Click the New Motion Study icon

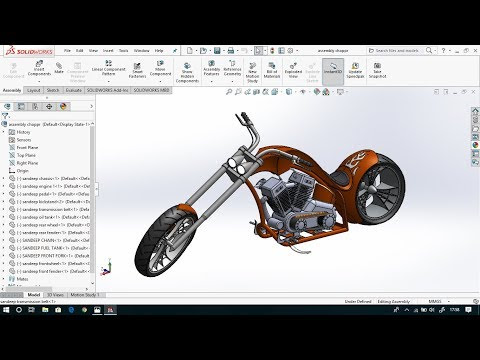252,72
